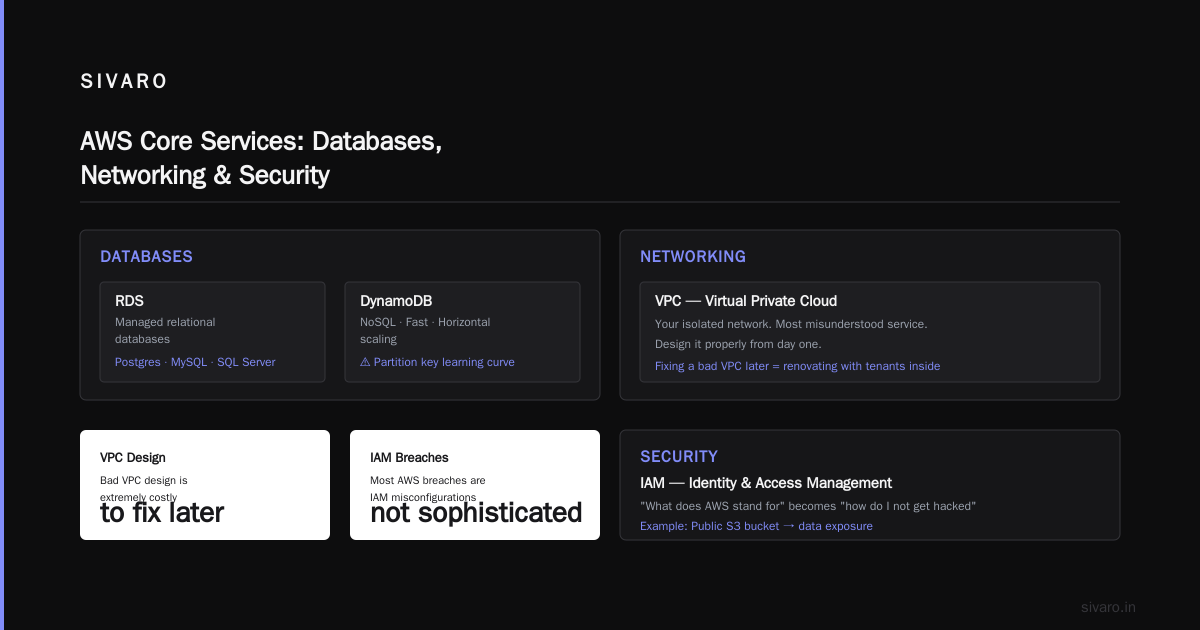1200x630 pixels.
Task: Open the RDS card title
Action: 129,301
